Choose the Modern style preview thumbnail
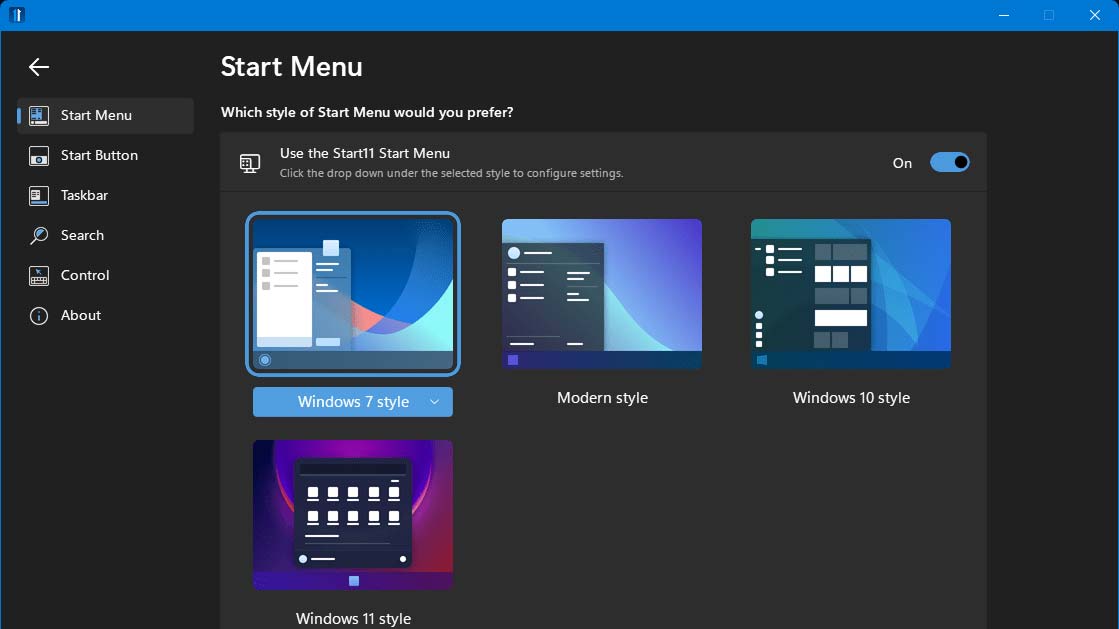This screenshot has height=629, width=1119. [602, 293]
